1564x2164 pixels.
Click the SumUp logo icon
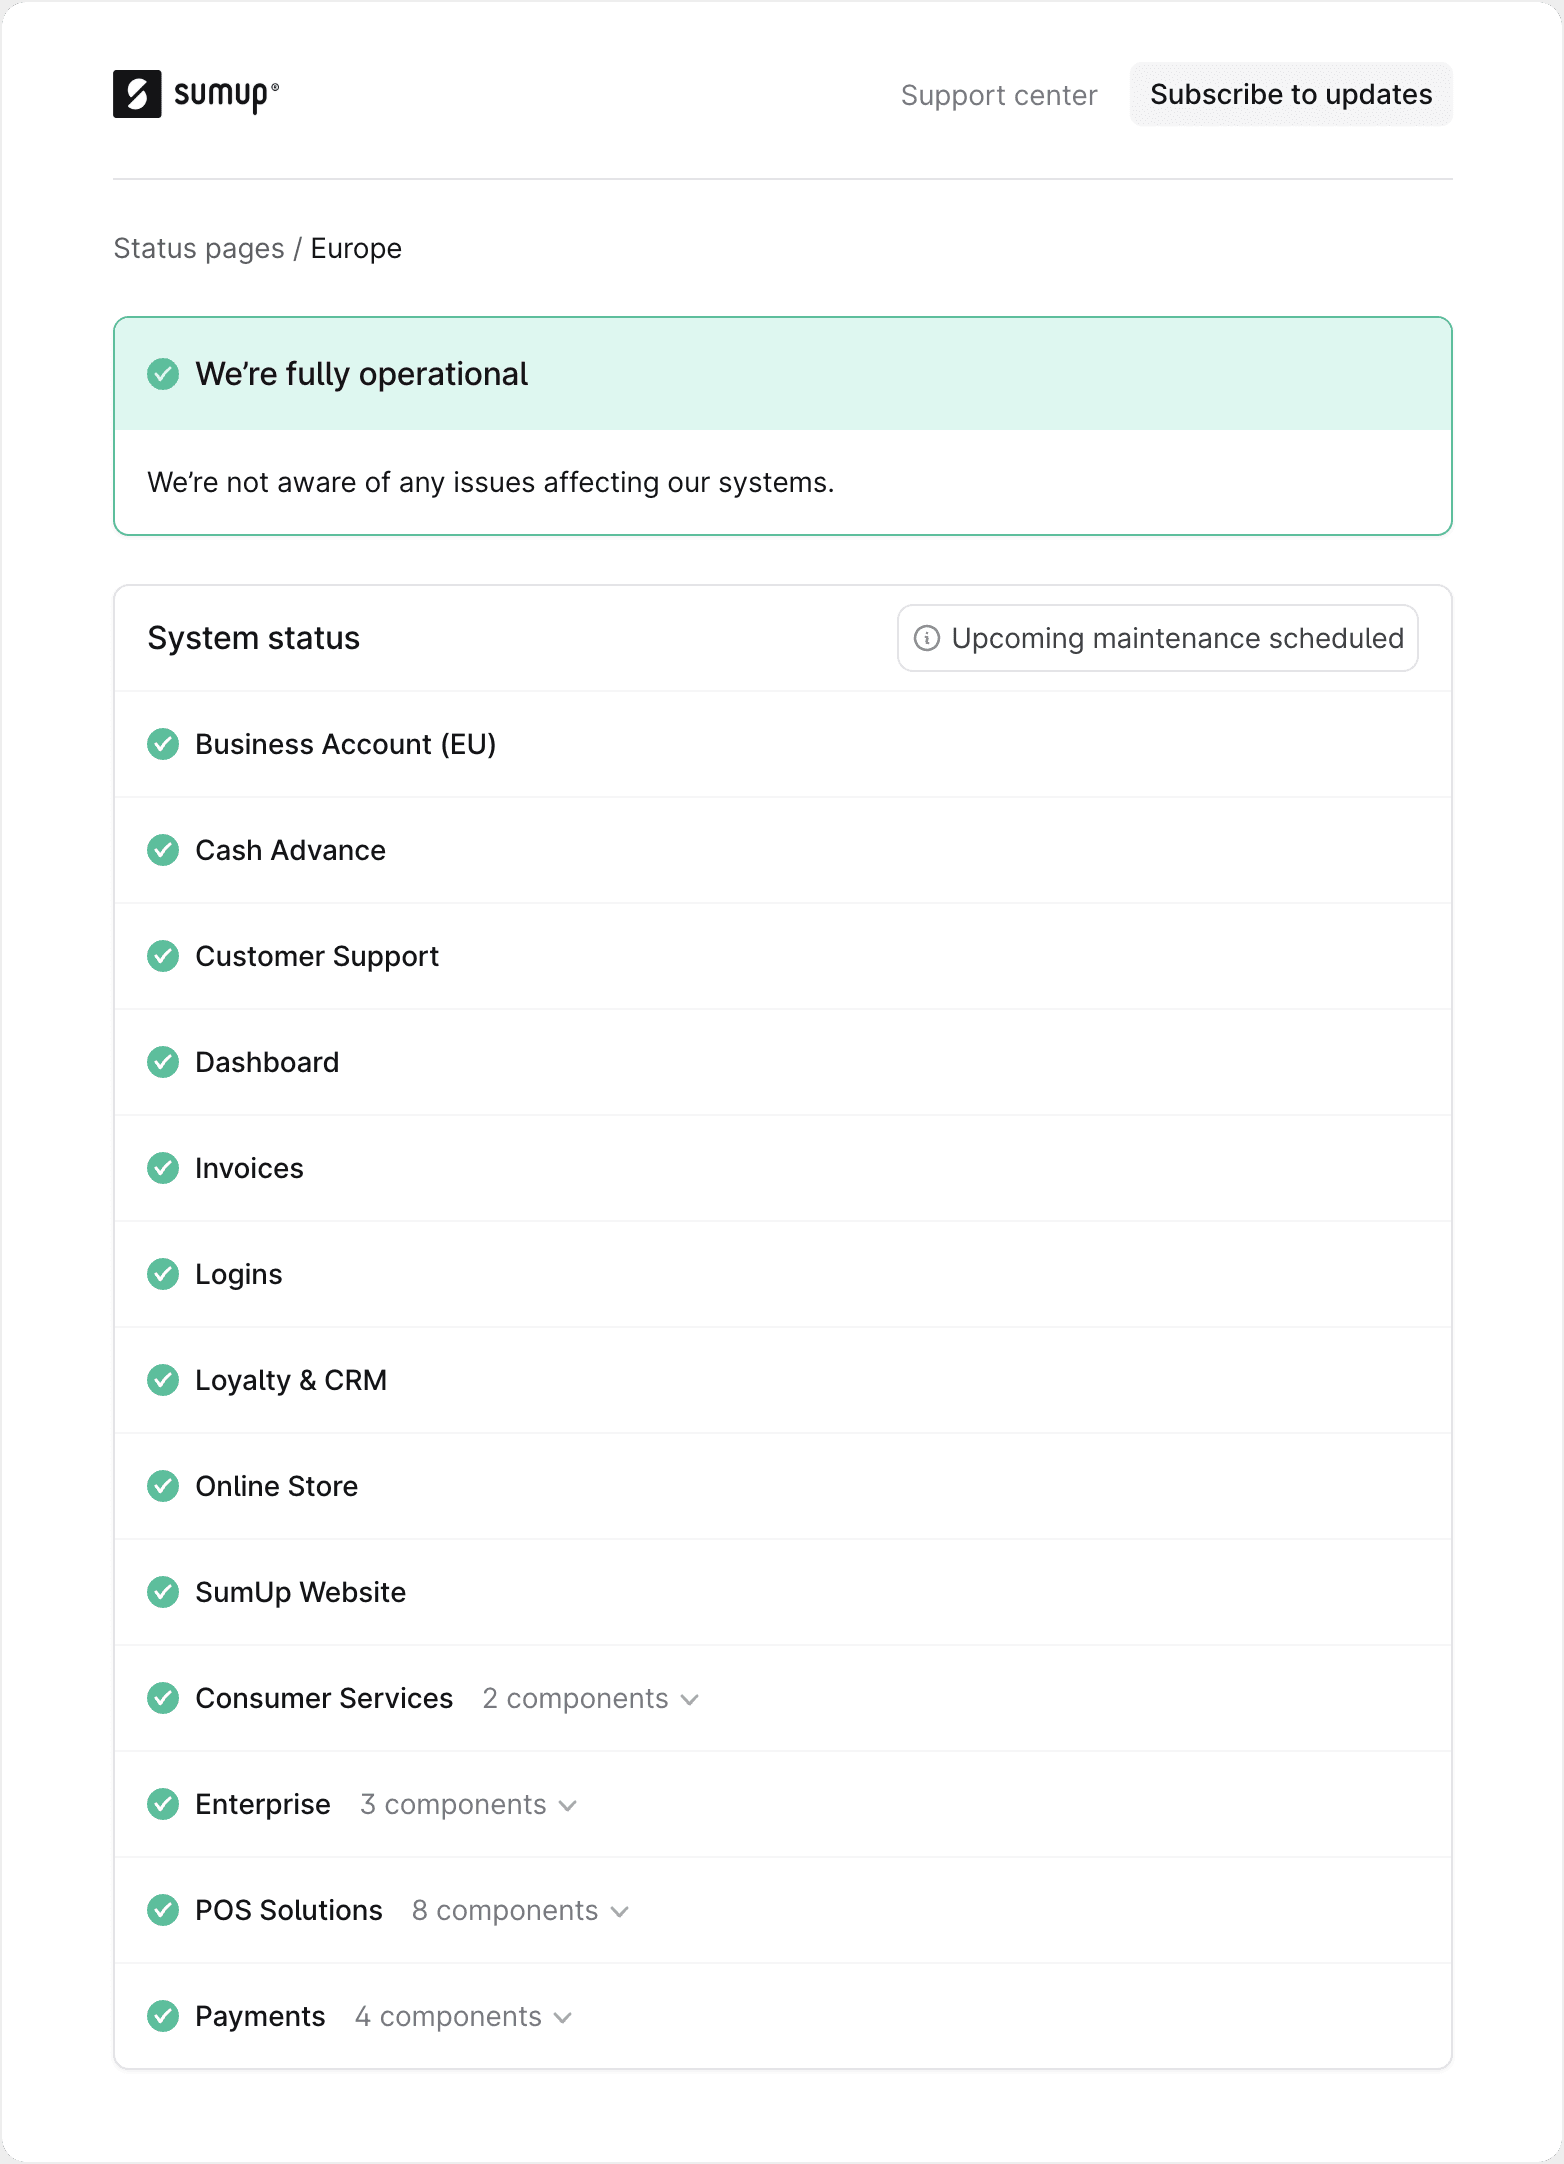point(137,94)
